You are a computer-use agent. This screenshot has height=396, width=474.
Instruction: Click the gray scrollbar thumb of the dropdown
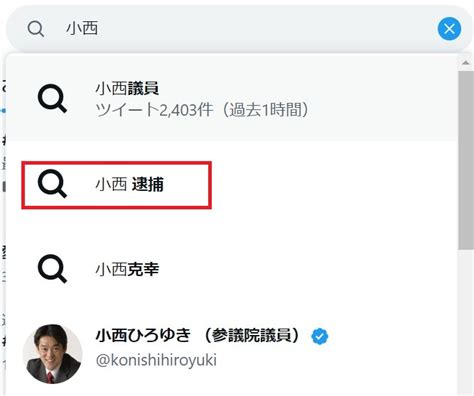click(466, 160)
